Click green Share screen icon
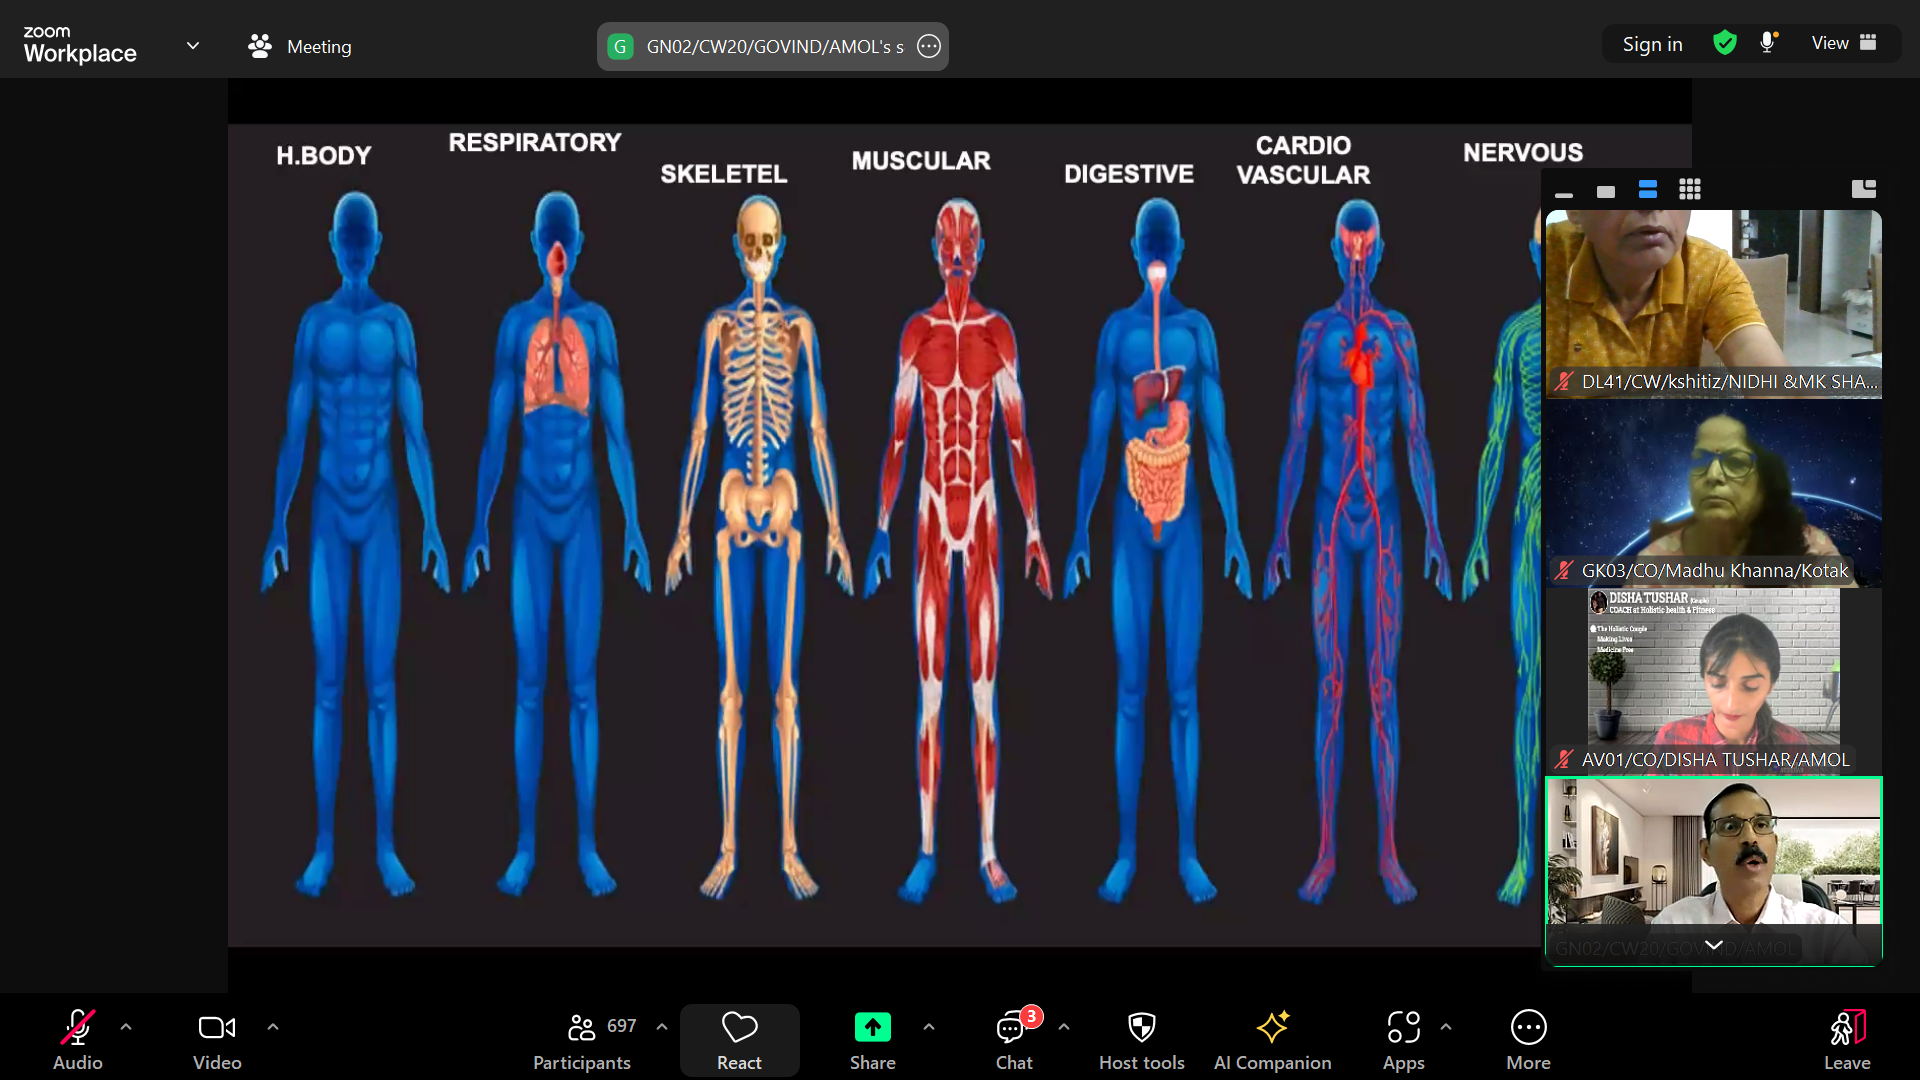 872,1027
